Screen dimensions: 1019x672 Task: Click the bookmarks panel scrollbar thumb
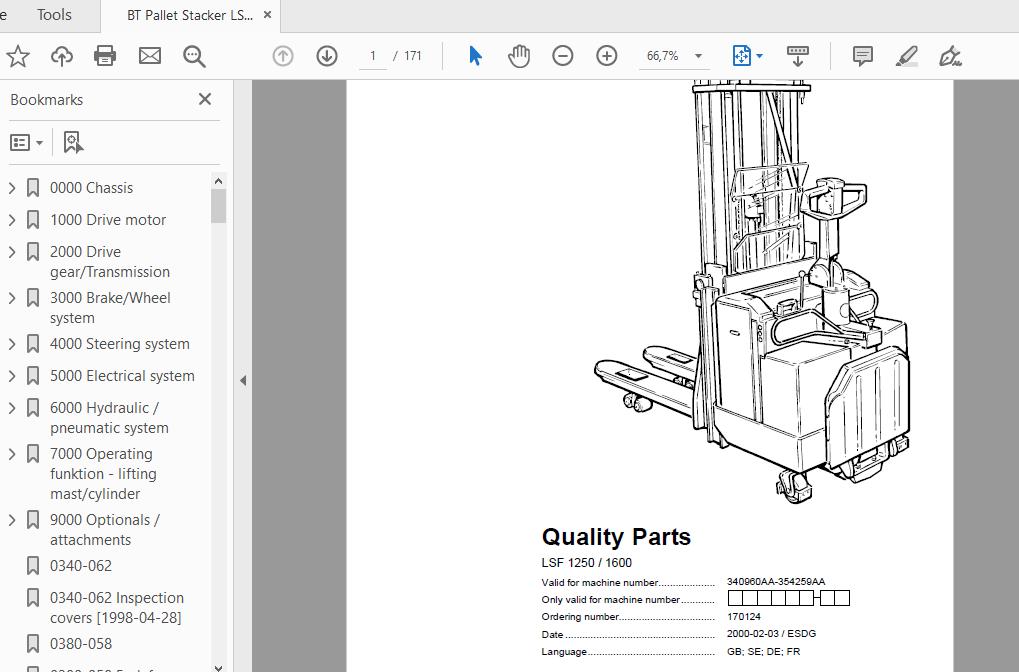click(218, 206)
